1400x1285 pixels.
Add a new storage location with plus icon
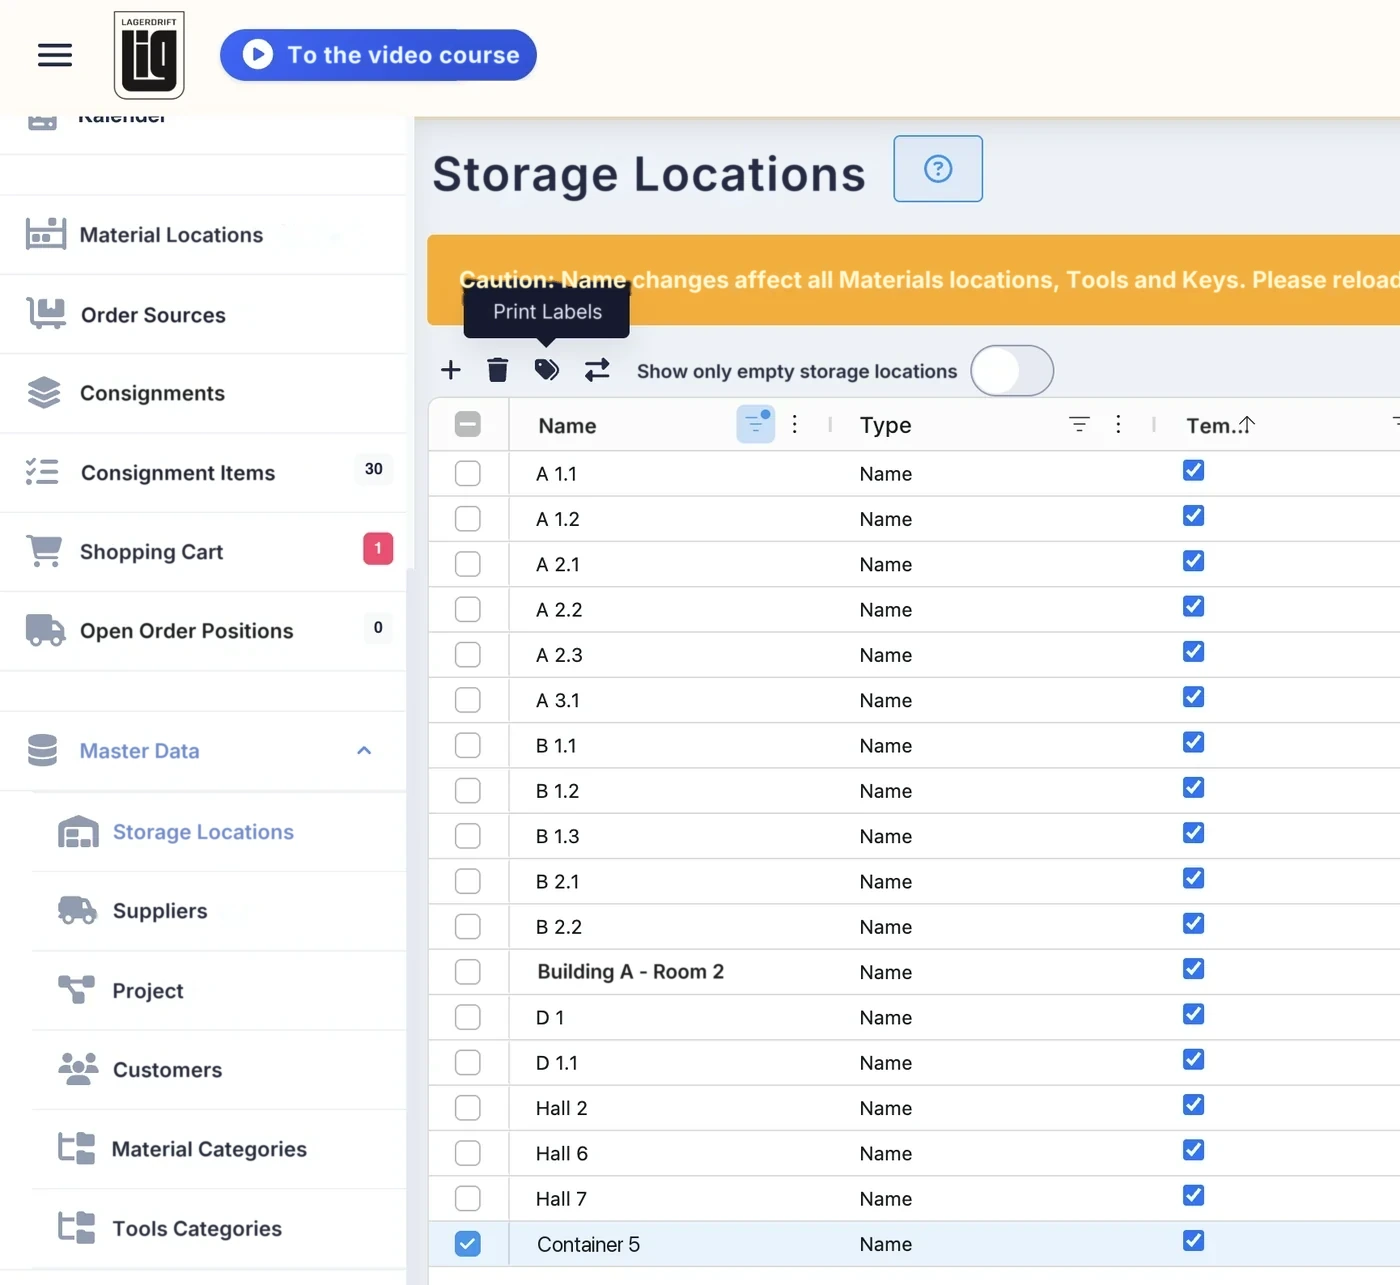[x=451, y=370]
